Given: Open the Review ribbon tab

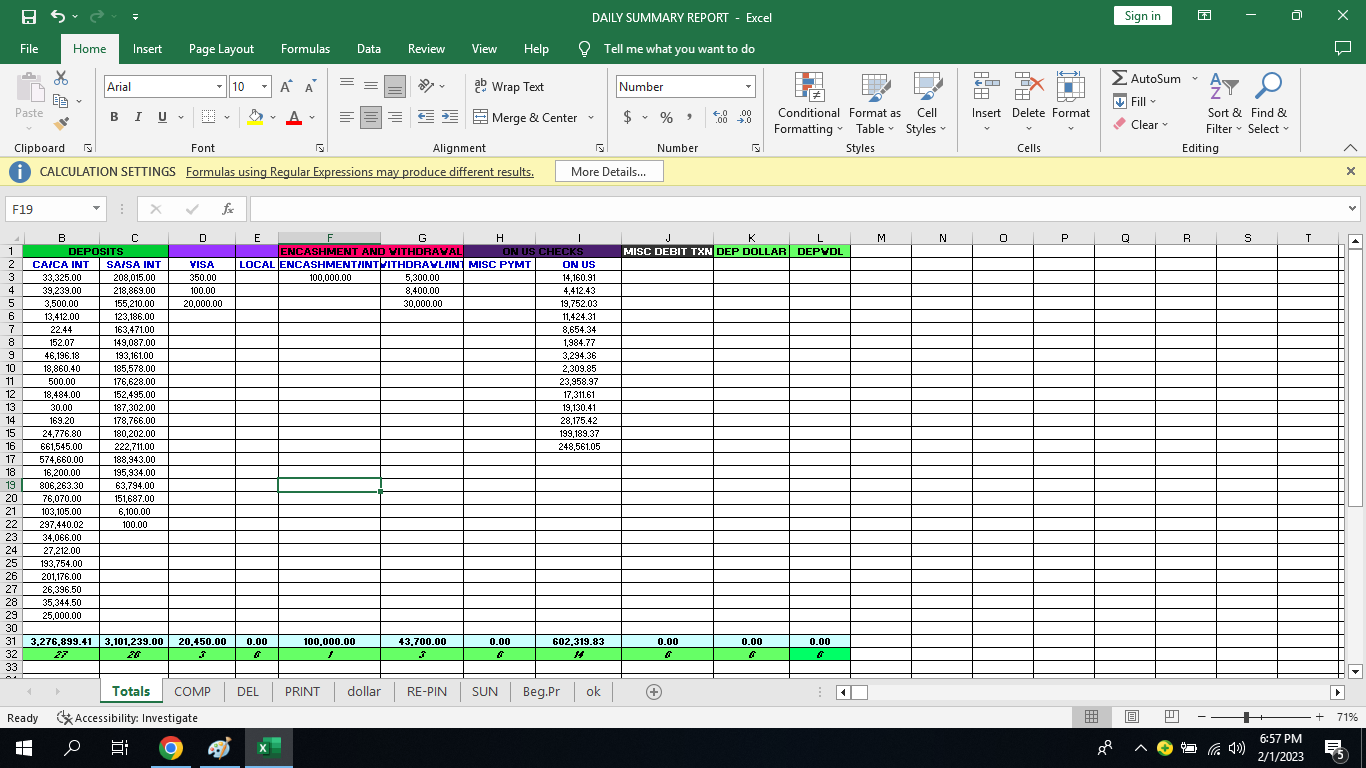Looking at the screenshot, I should (426, 48).
